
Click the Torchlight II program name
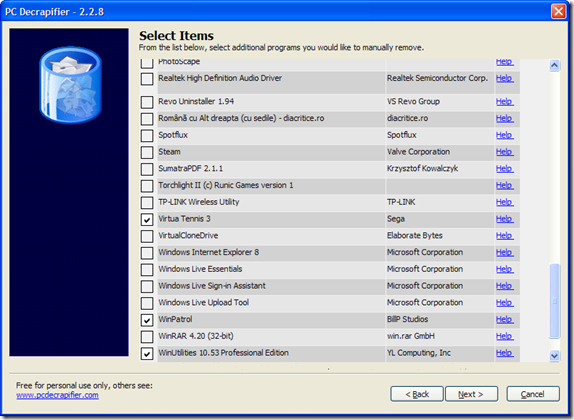226,185
